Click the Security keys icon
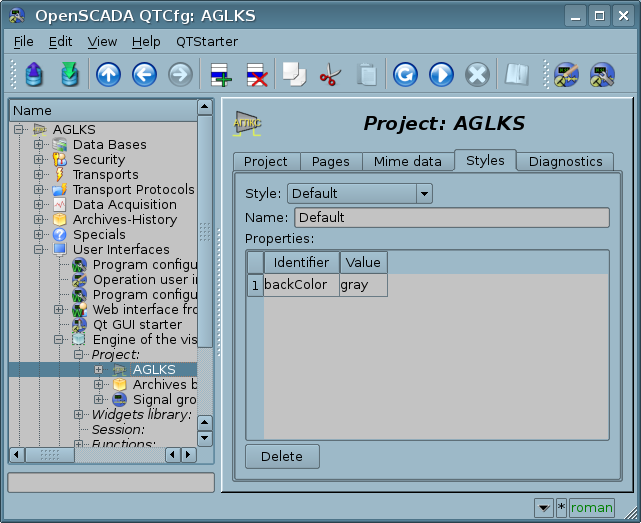Image resolution: width=641 pixels, height=523 pixels. point(60,159)
